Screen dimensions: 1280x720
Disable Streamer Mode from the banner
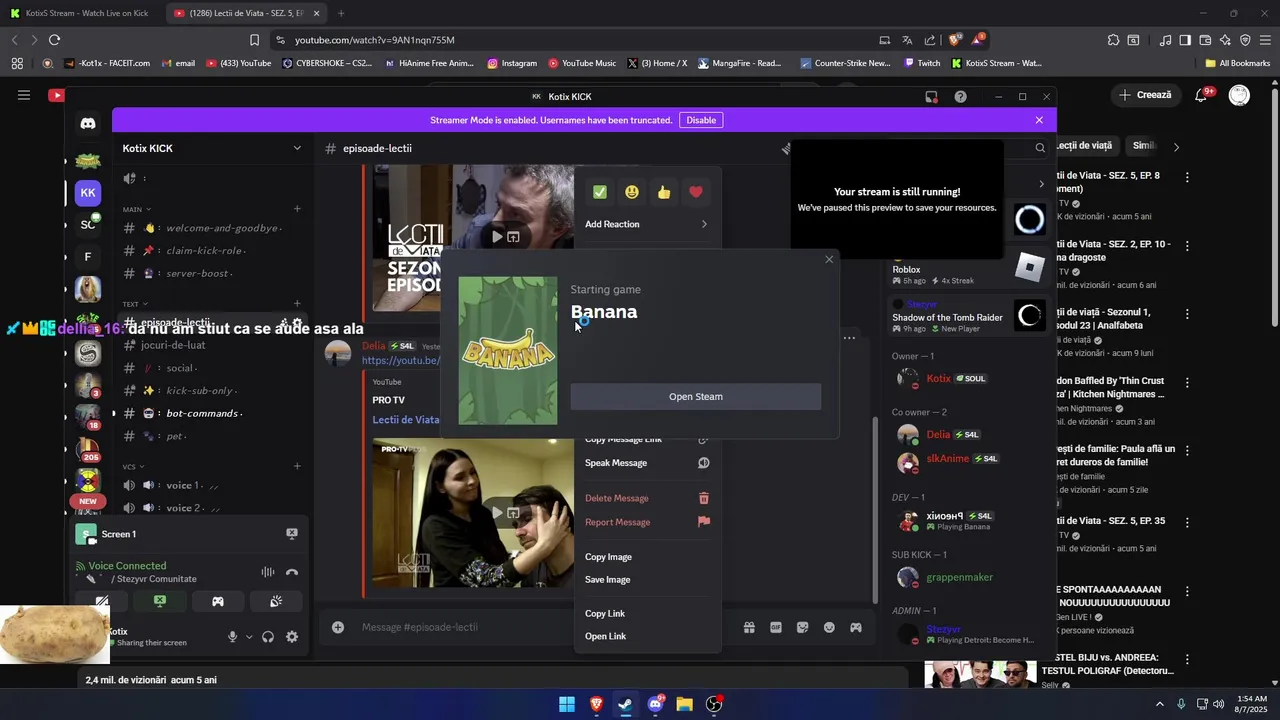point(701,120)
